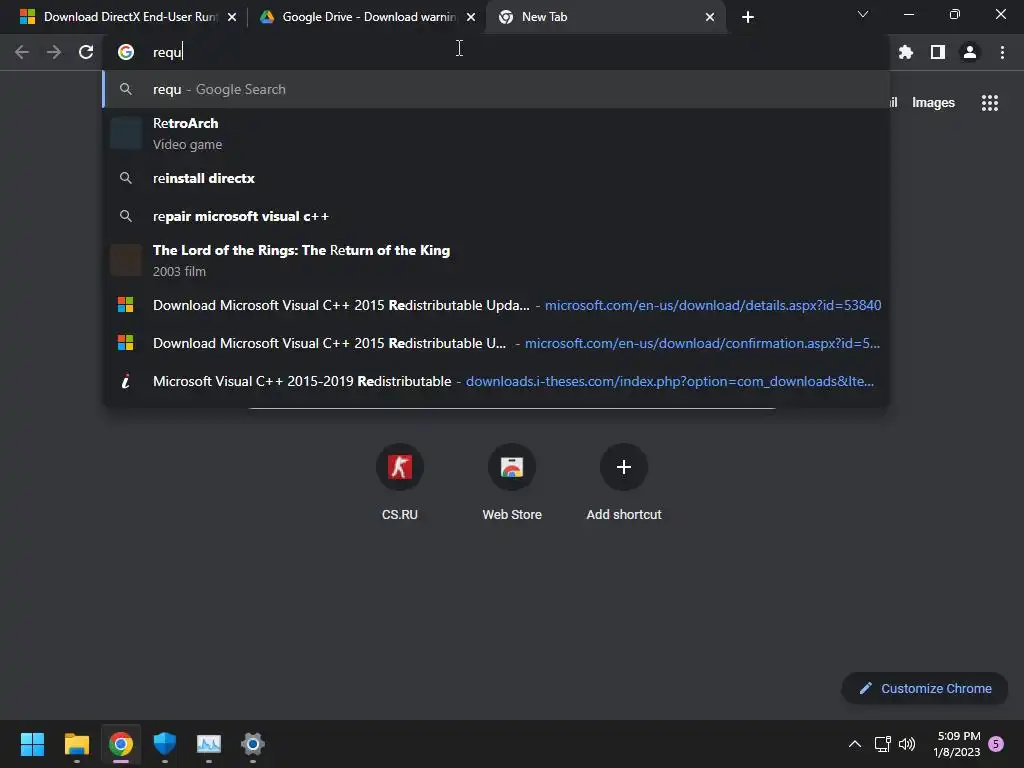This screenshot has height=768, width=1024.
Task: Open the Windows Start menu
Action: [32, 744]
